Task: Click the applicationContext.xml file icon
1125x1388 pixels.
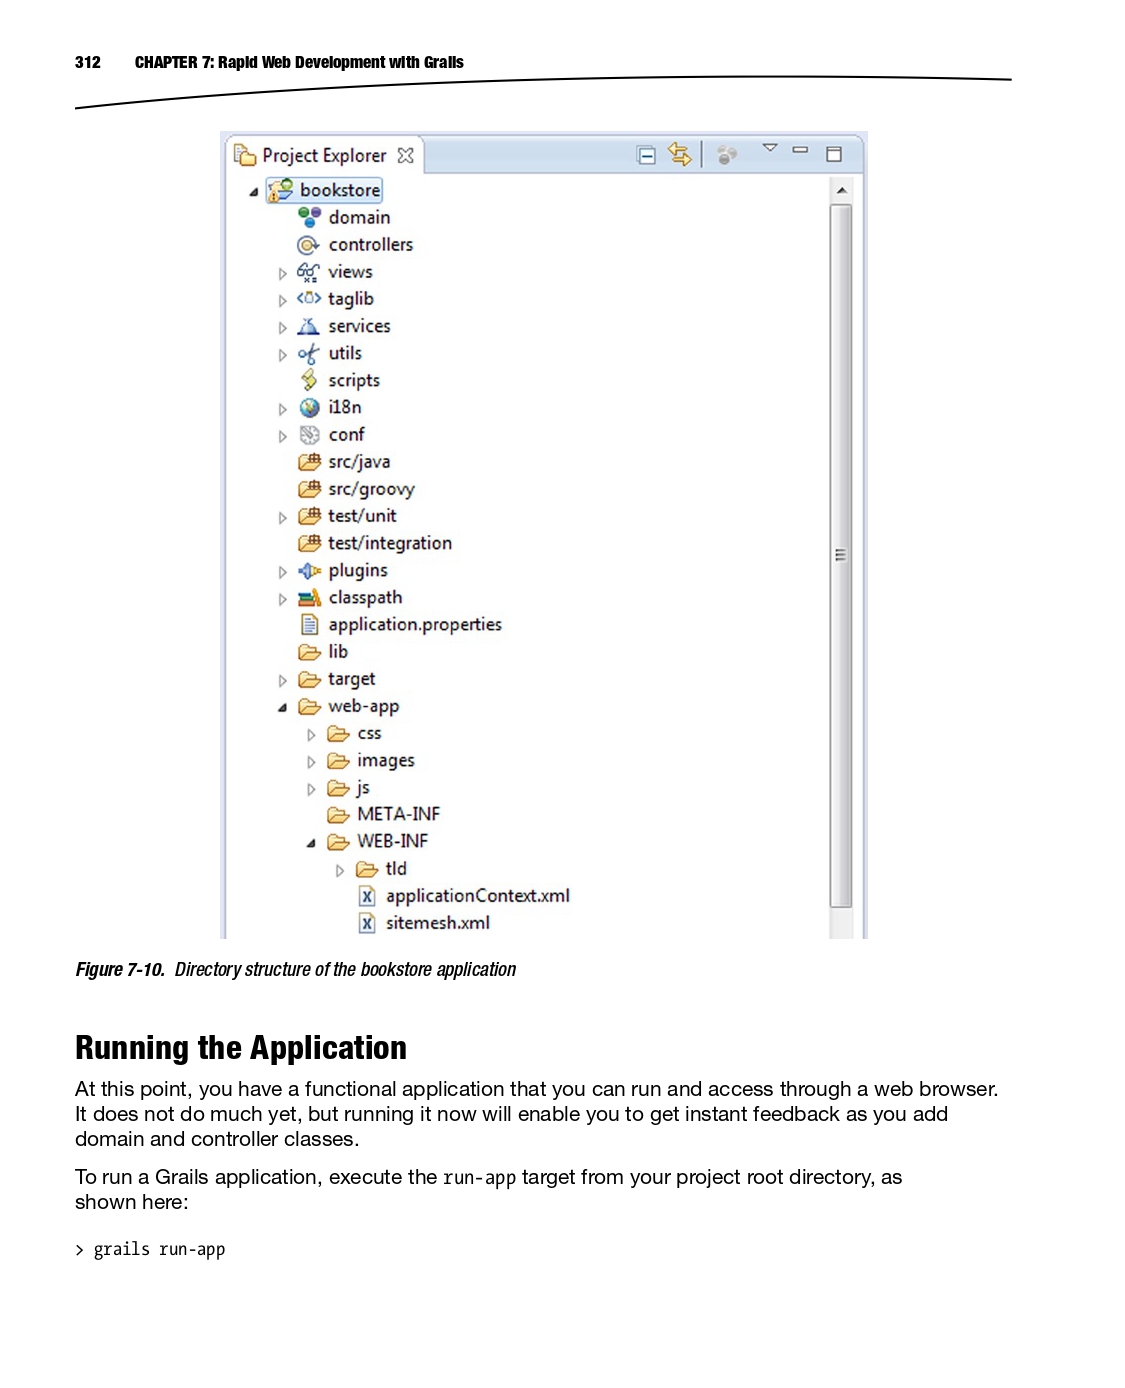Action: [367, 896]
